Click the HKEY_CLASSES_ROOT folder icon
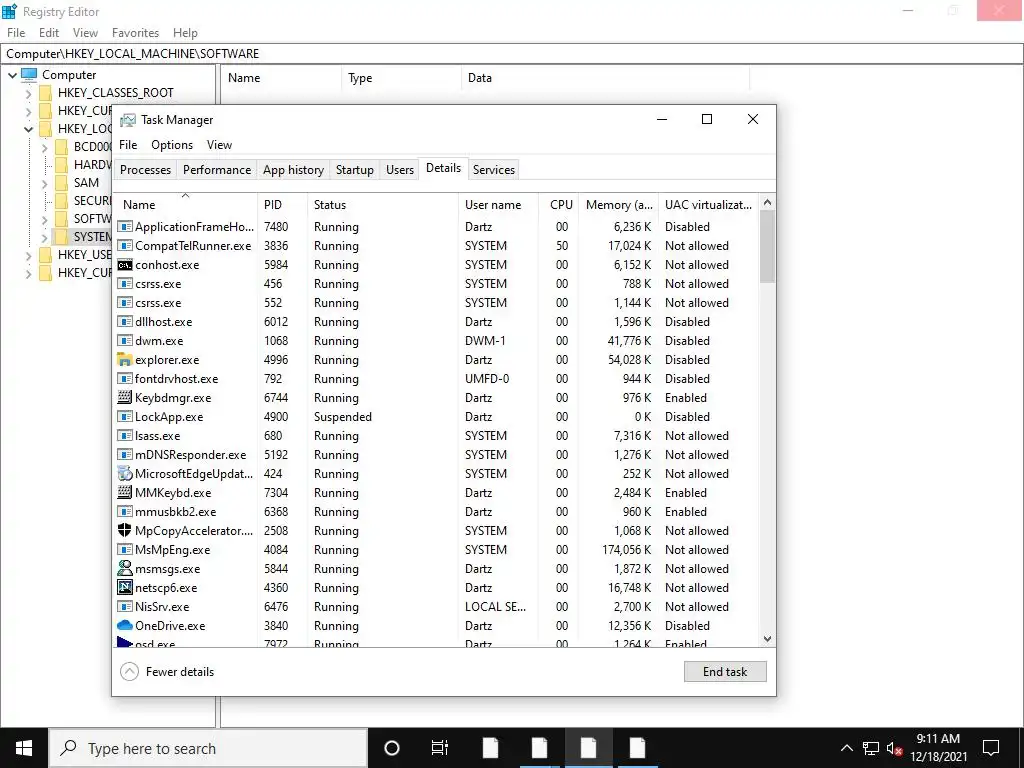1024x768 pixels. [x=45, y=93]
